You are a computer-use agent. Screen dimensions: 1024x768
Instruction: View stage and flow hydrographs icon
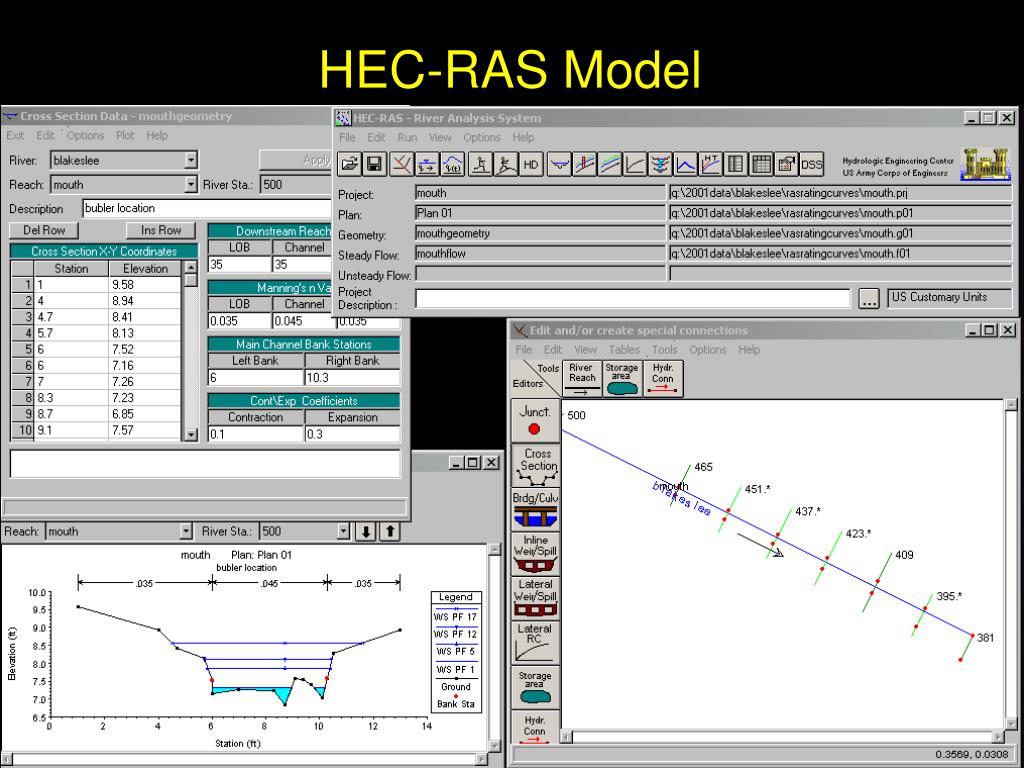685,165
